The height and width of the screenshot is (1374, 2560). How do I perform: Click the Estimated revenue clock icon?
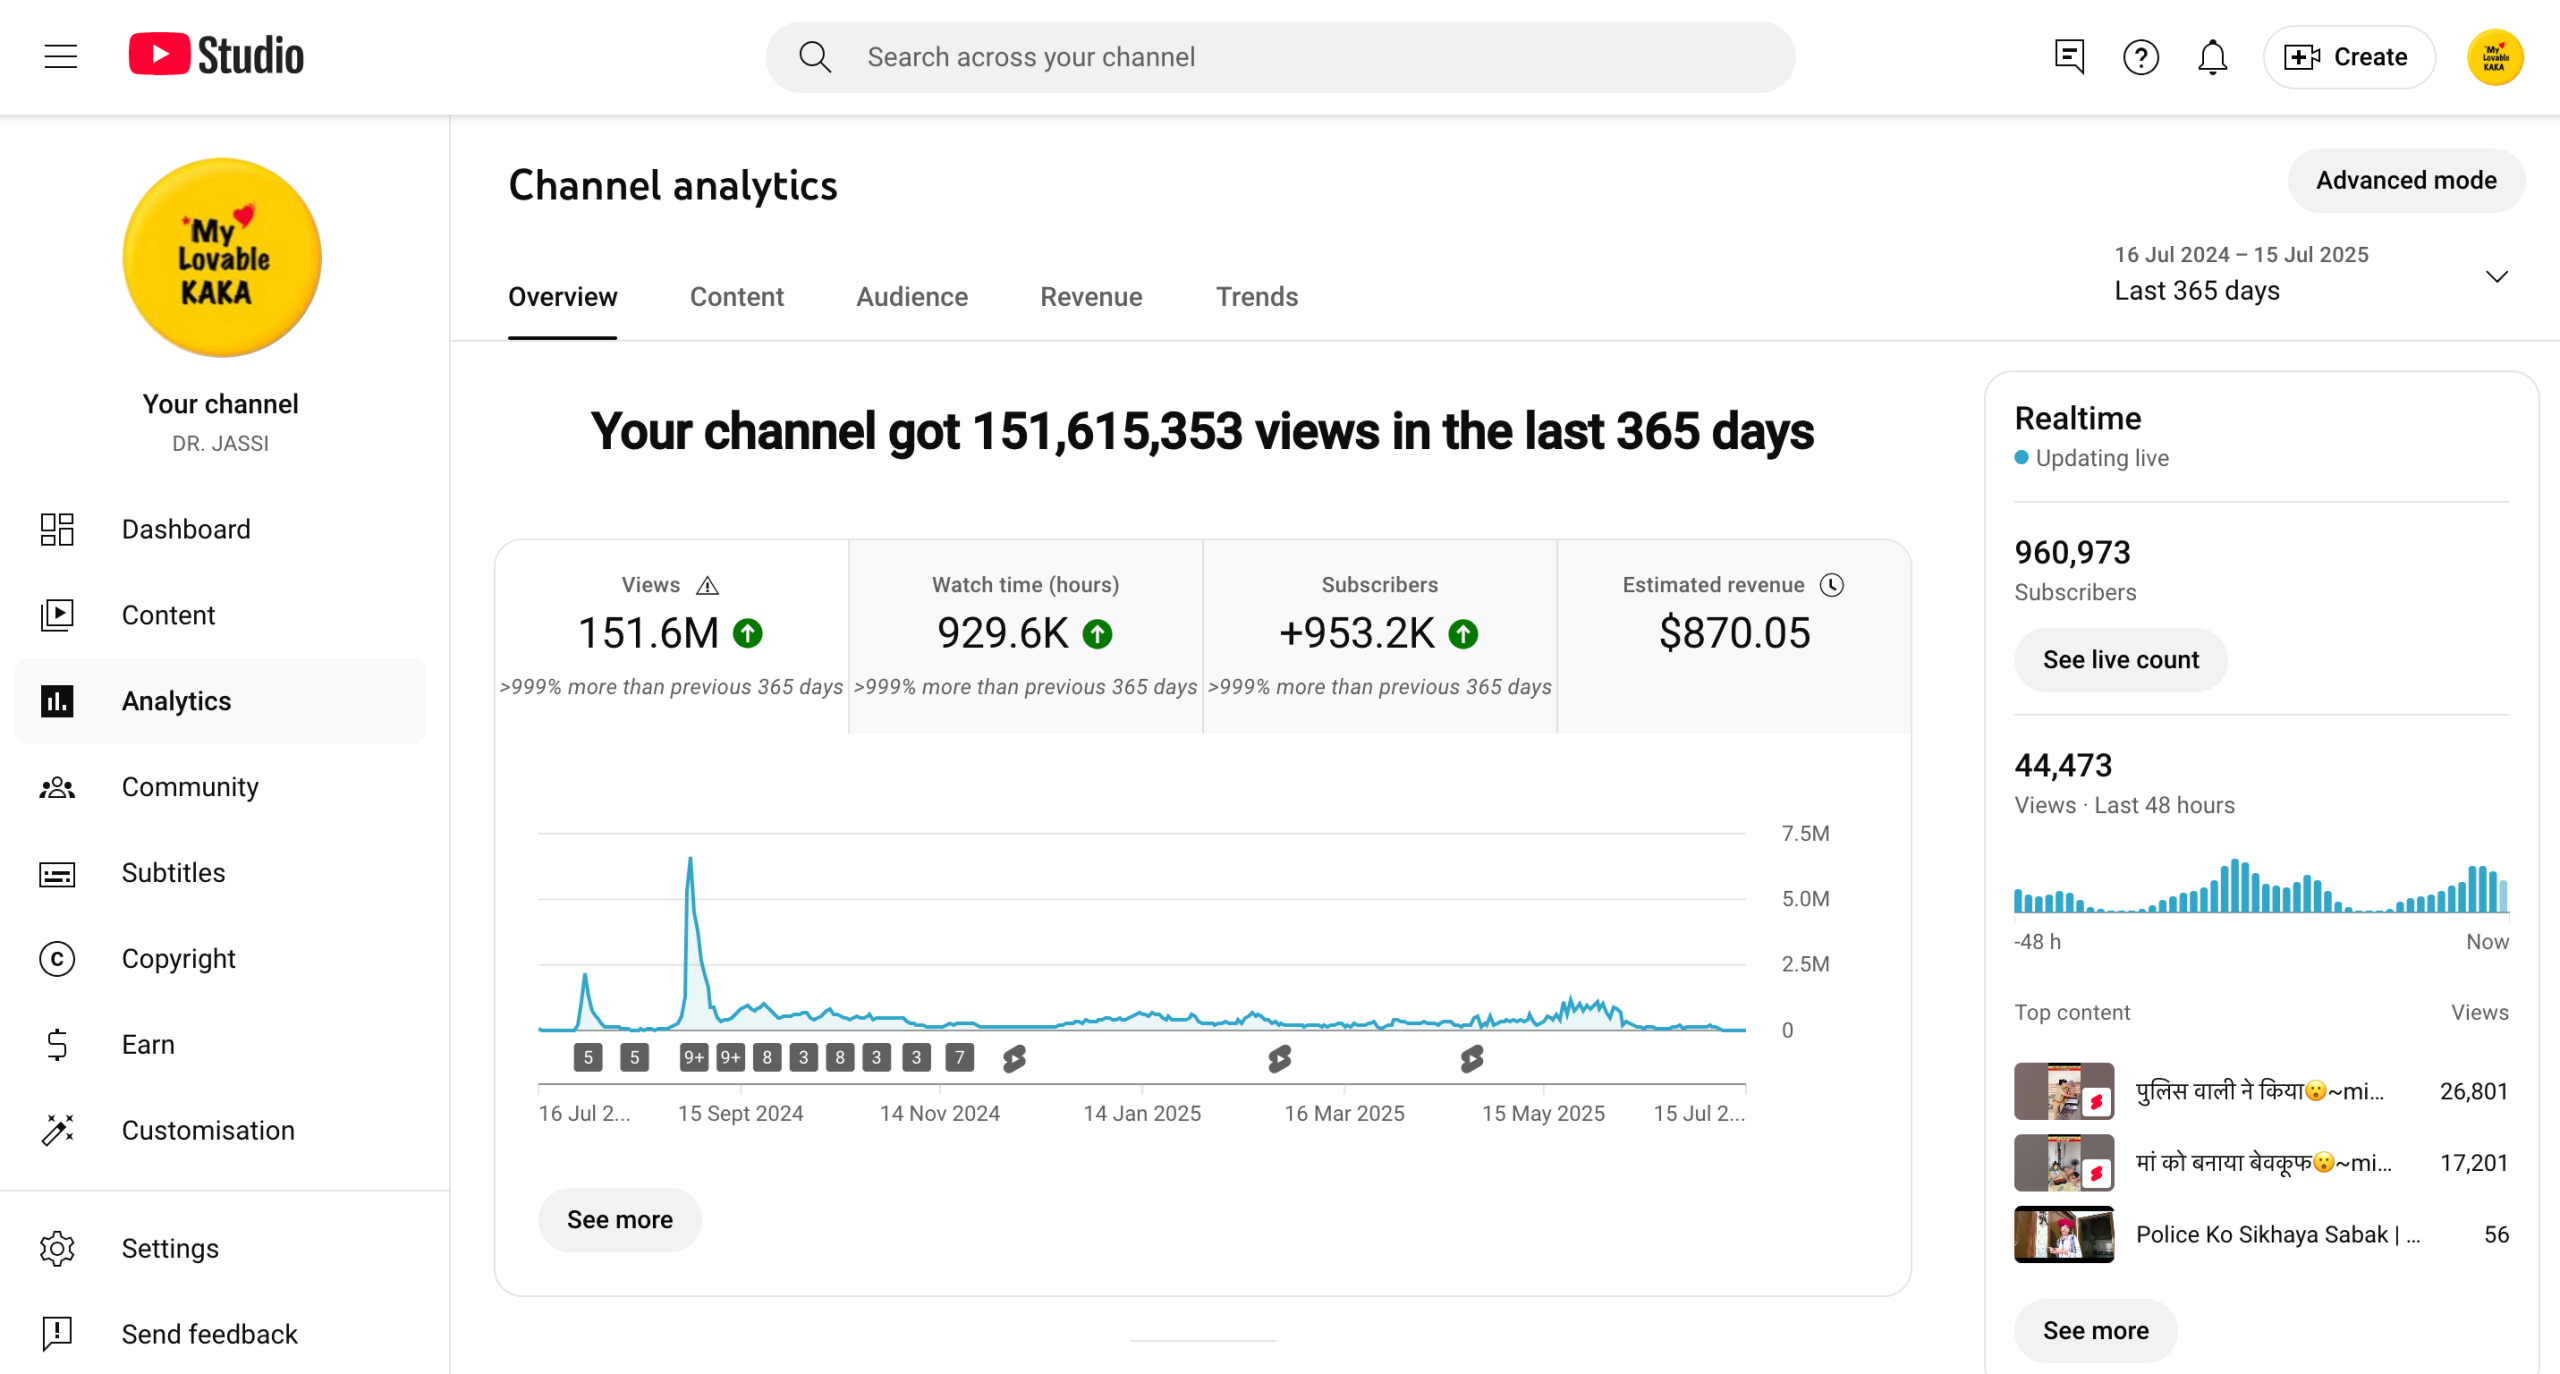(1831, 585)
